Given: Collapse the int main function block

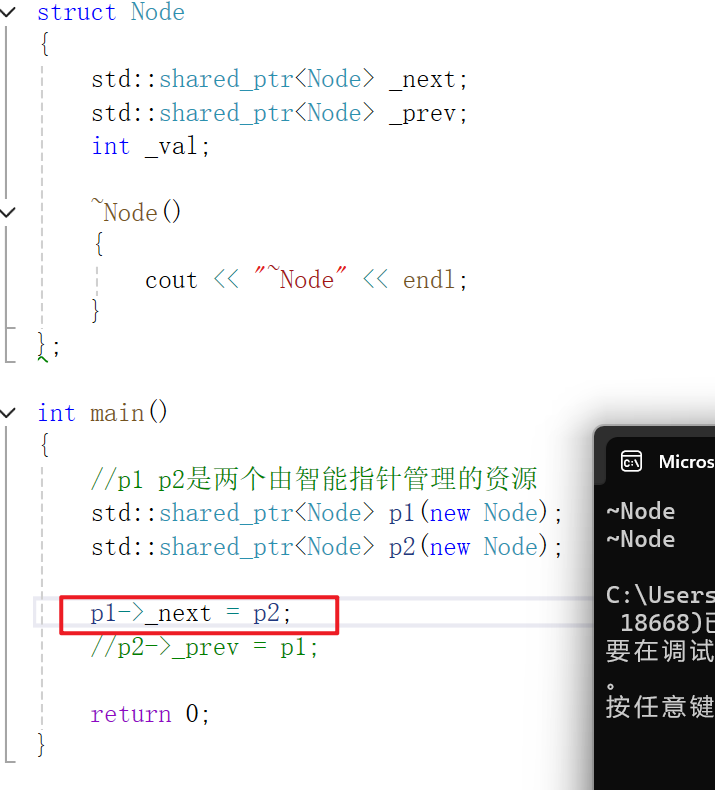Looking at the screenshot, I should point(8,413).
